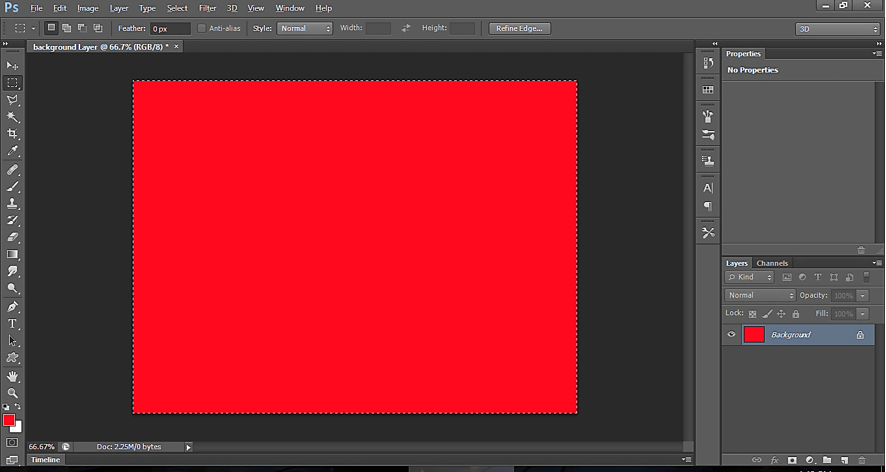Screen dimensions: 886x472
Task: Choose Add to selection mode
Action: point(67,28)
